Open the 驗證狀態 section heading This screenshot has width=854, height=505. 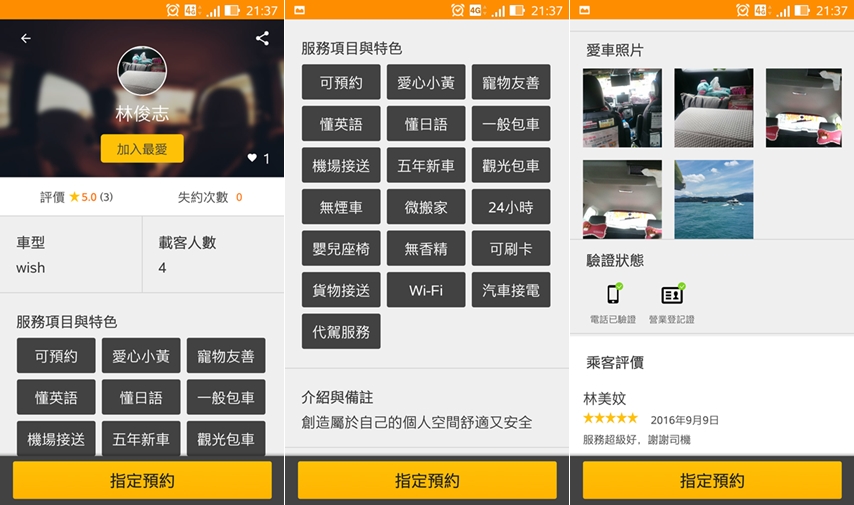[x=615, y=260]
